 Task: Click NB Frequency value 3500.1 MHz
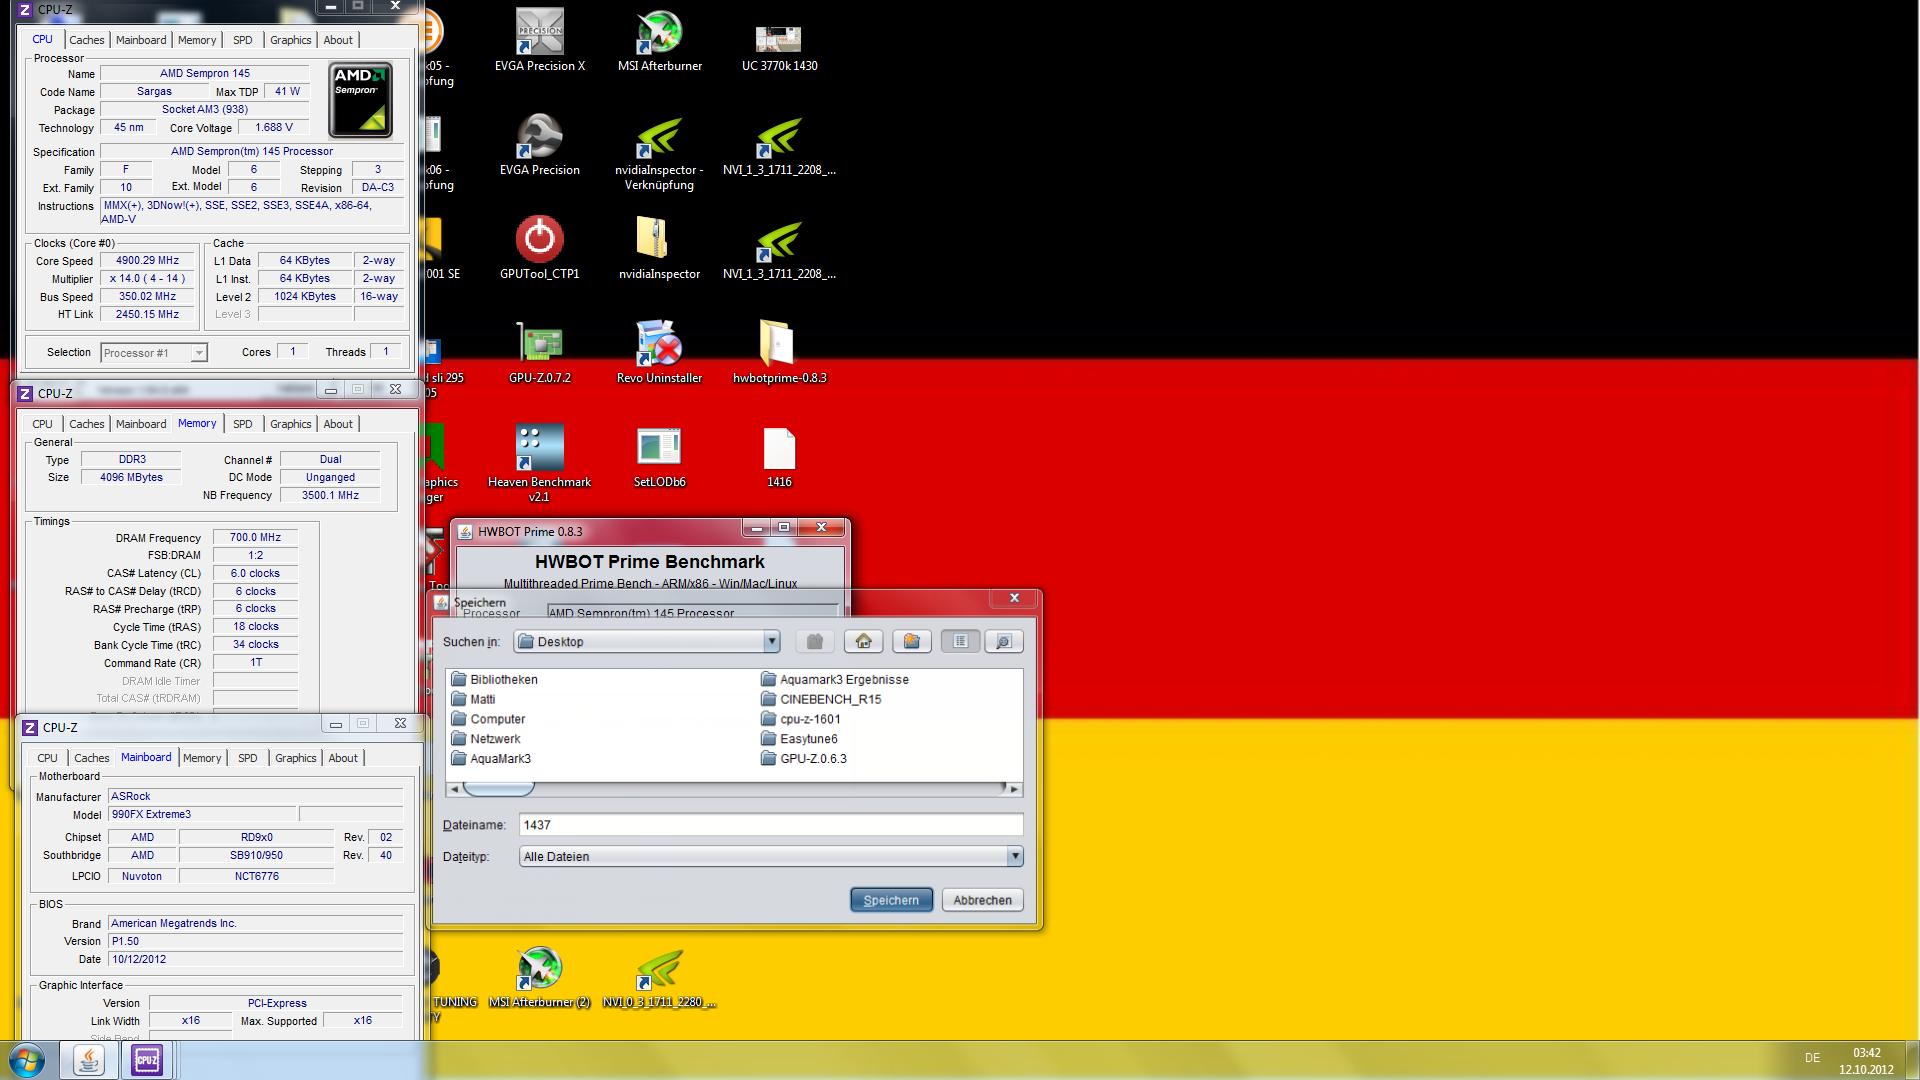[330, 495]
